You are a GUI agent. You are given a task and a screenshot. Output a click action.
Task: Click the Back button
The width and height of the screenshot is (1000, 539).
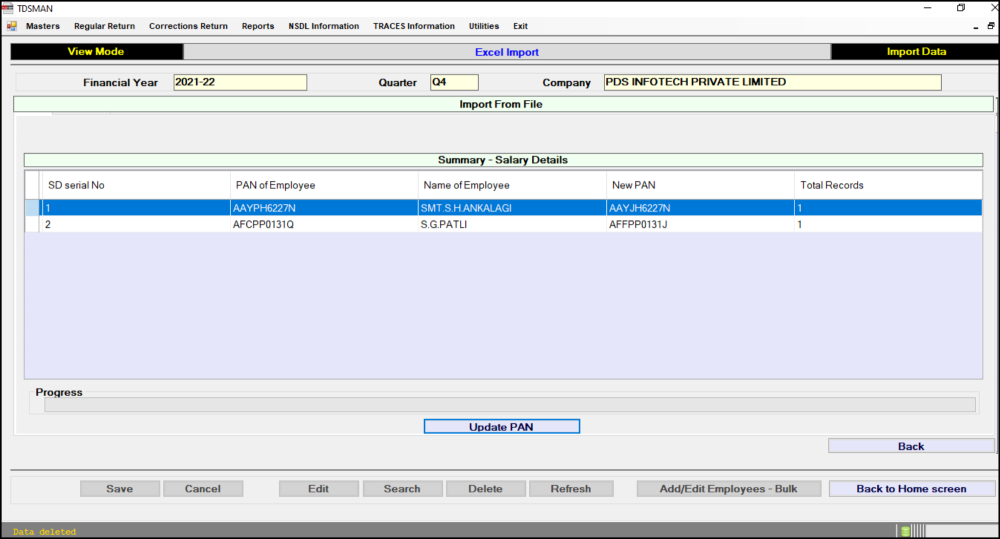[x=911, y=446]
